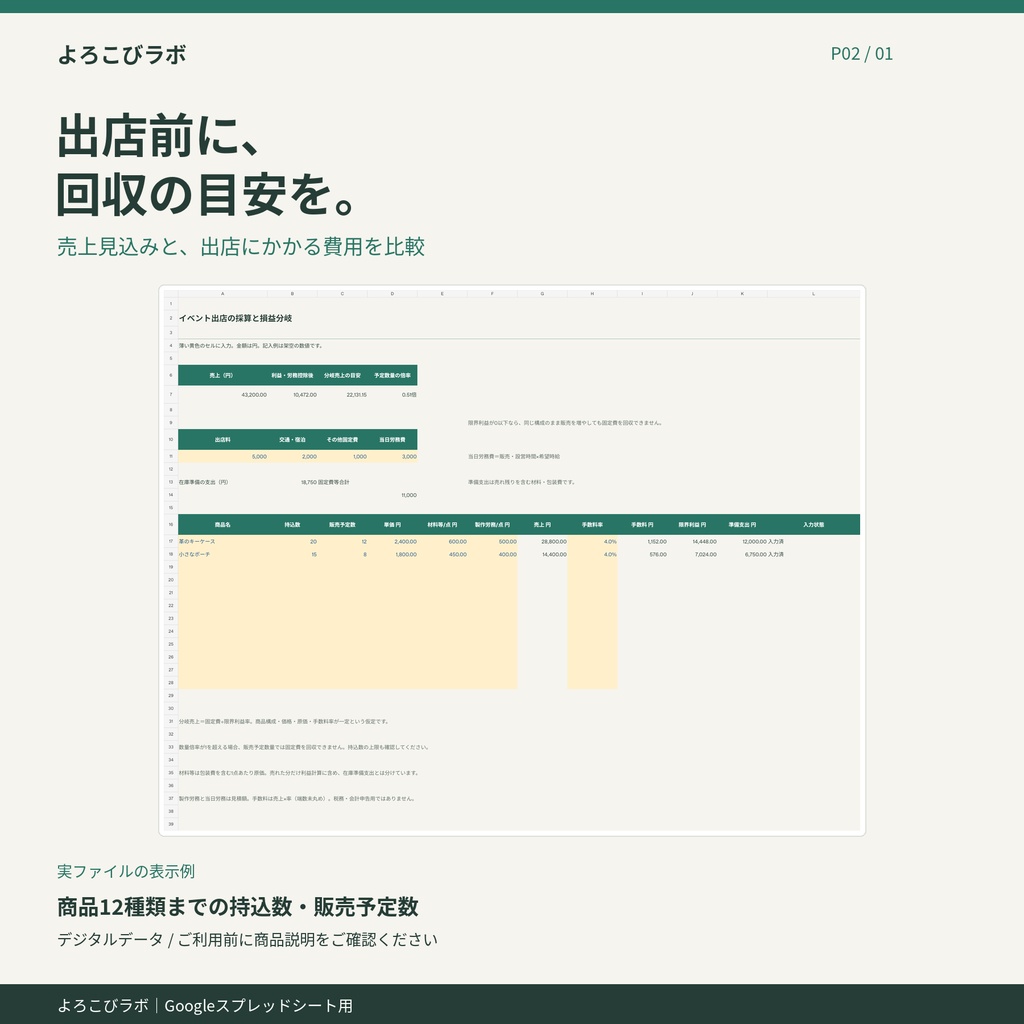Select the 限界利益 円 column header
1024x1024 pixels.
point(692,524)
